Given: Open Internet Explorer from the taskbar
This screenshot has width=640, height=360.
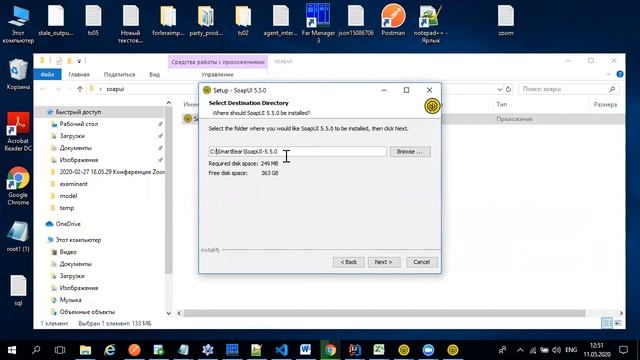Looking at the screenshot, I should coord(109,350).
